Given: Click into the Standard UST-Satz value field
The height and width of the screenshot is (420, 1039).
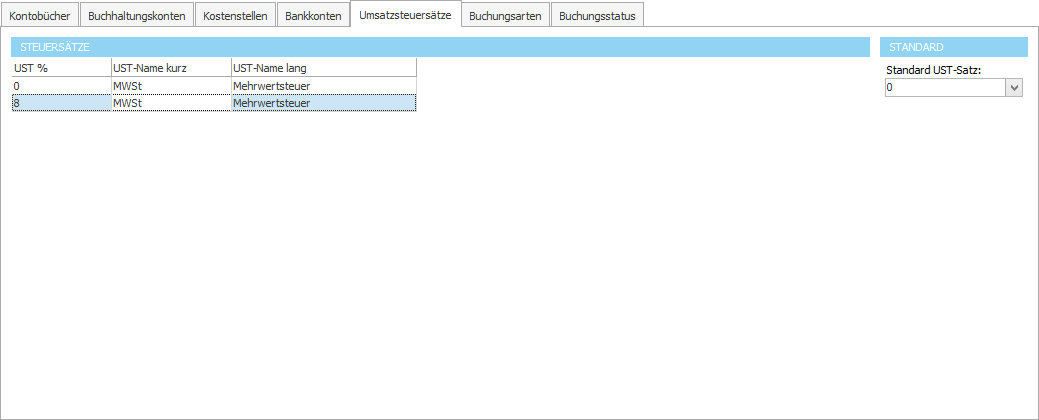Looking at the screenshot, I should 944,88.
